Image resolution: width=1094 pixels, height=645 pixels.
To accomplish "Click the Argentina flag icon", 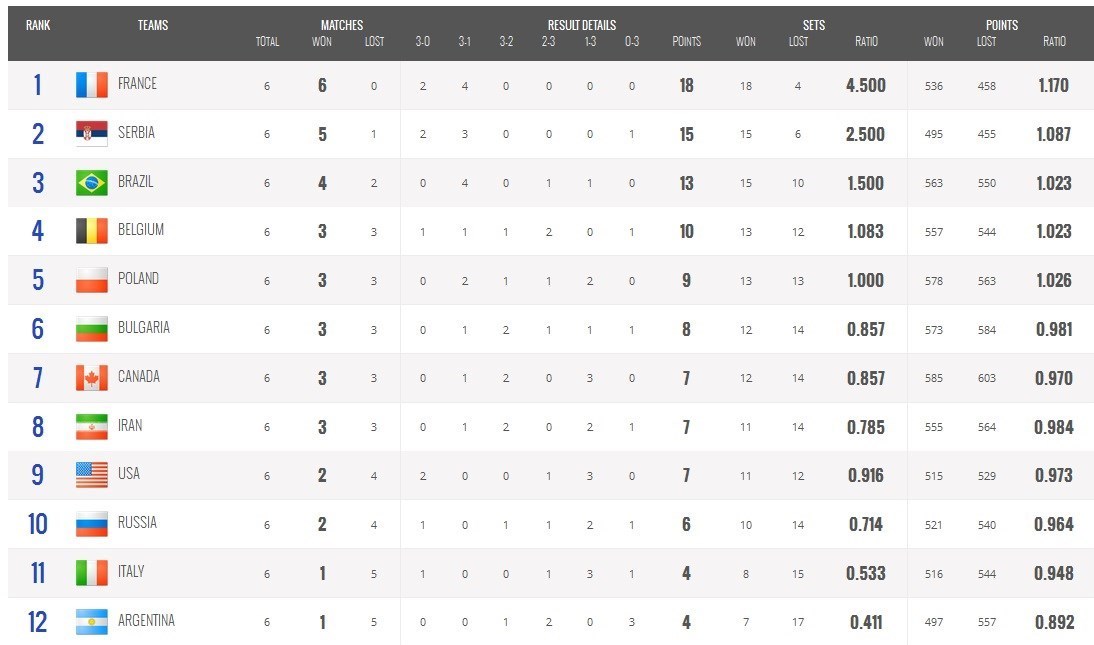I will (x=91, y=622).
